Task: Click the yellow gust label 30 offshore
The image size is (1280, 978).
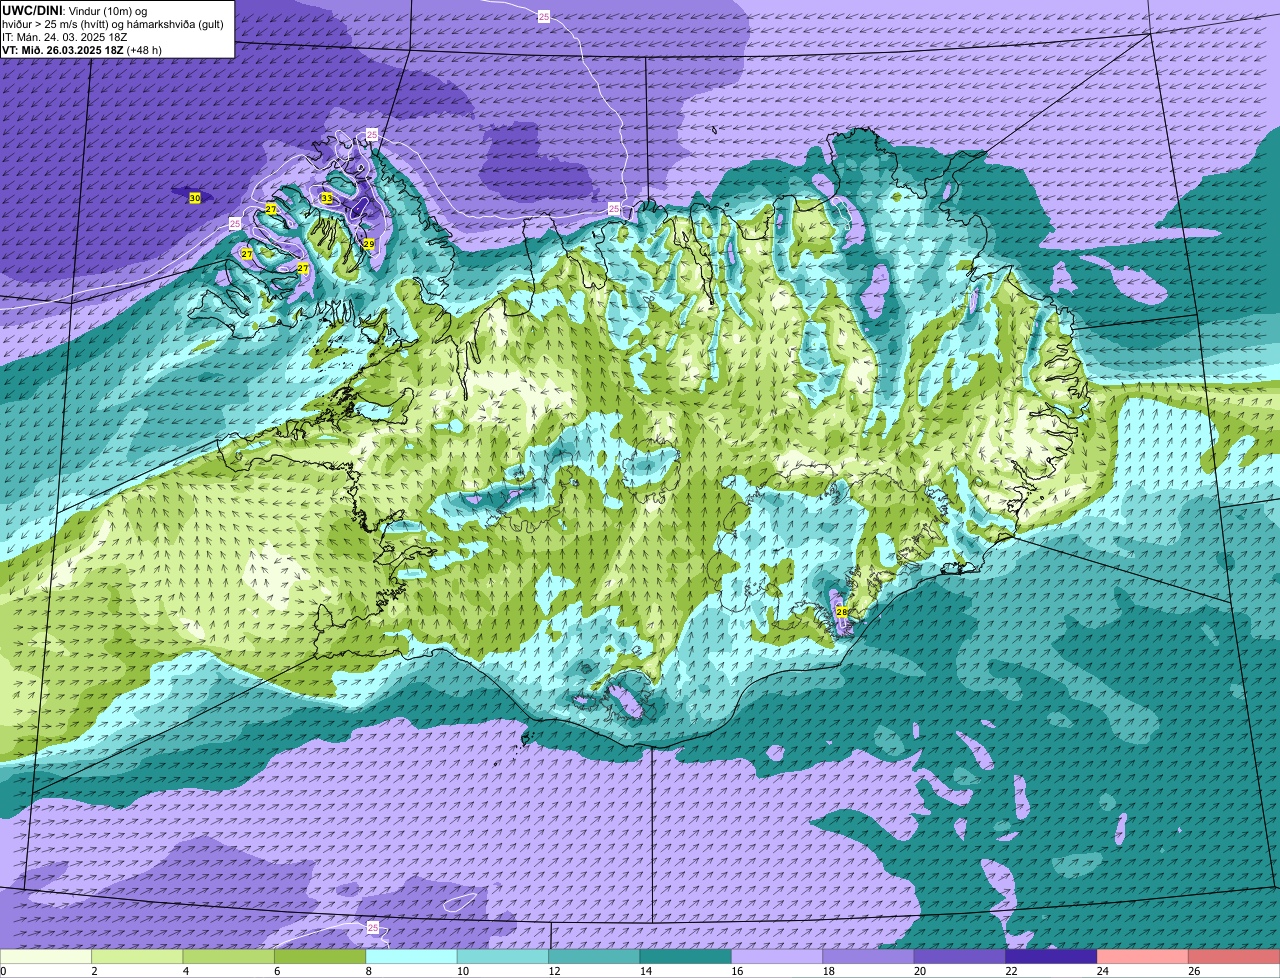Action: (195, 198)
